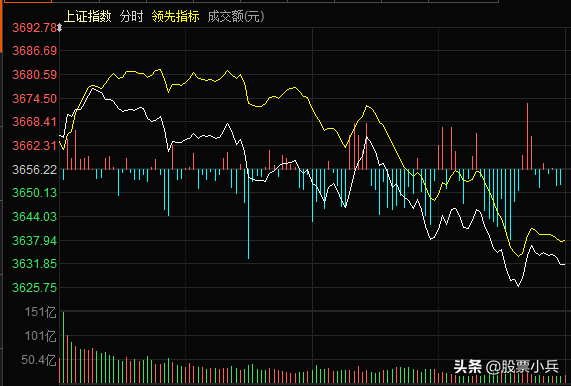571x386 pixels.
Task: Select the 成交额(元) turnover label
Action: 236,16
